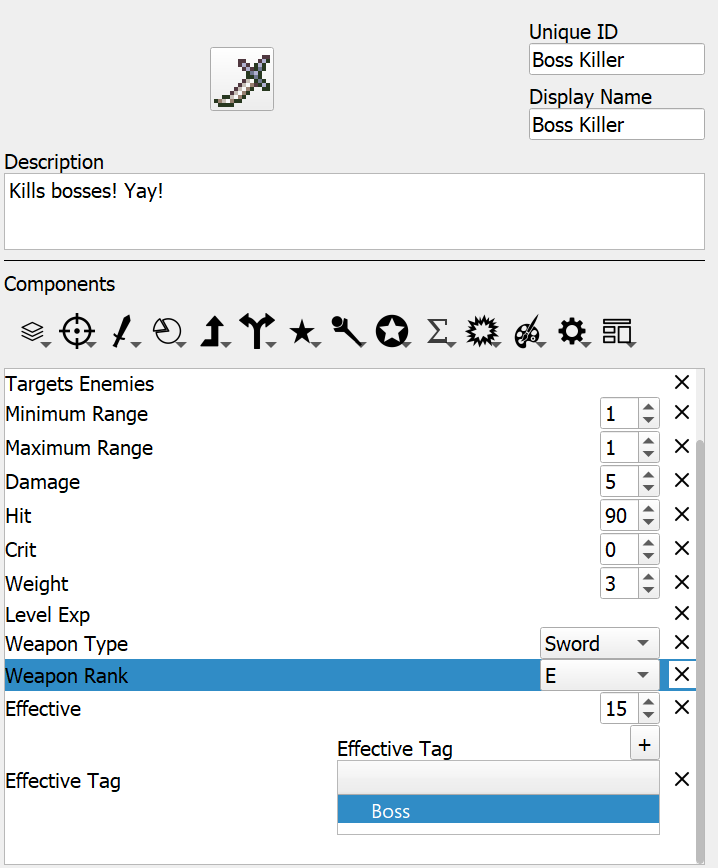The image size is (718, 868).
Task: Open the star special components menu
Action: point(302,332)
